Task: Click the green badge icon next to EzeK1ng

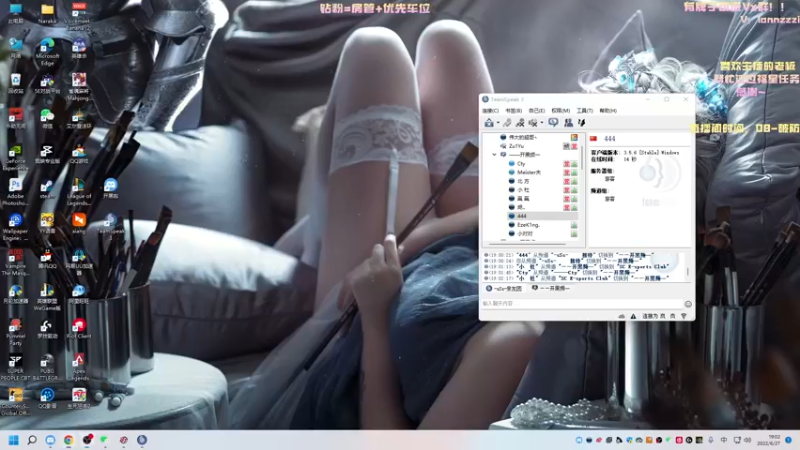Action: [574, 225]
